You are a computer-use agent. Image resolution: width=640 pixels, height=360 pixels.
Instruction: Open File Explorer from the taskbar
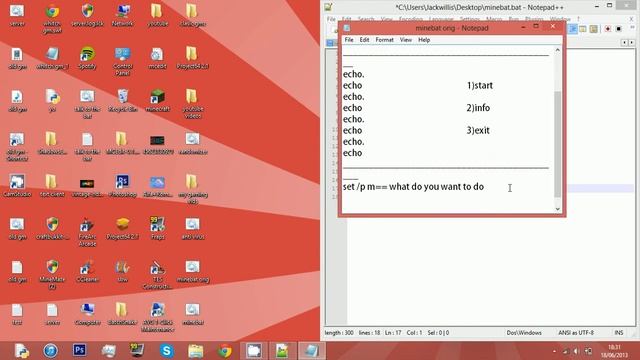tap(195, 351)
